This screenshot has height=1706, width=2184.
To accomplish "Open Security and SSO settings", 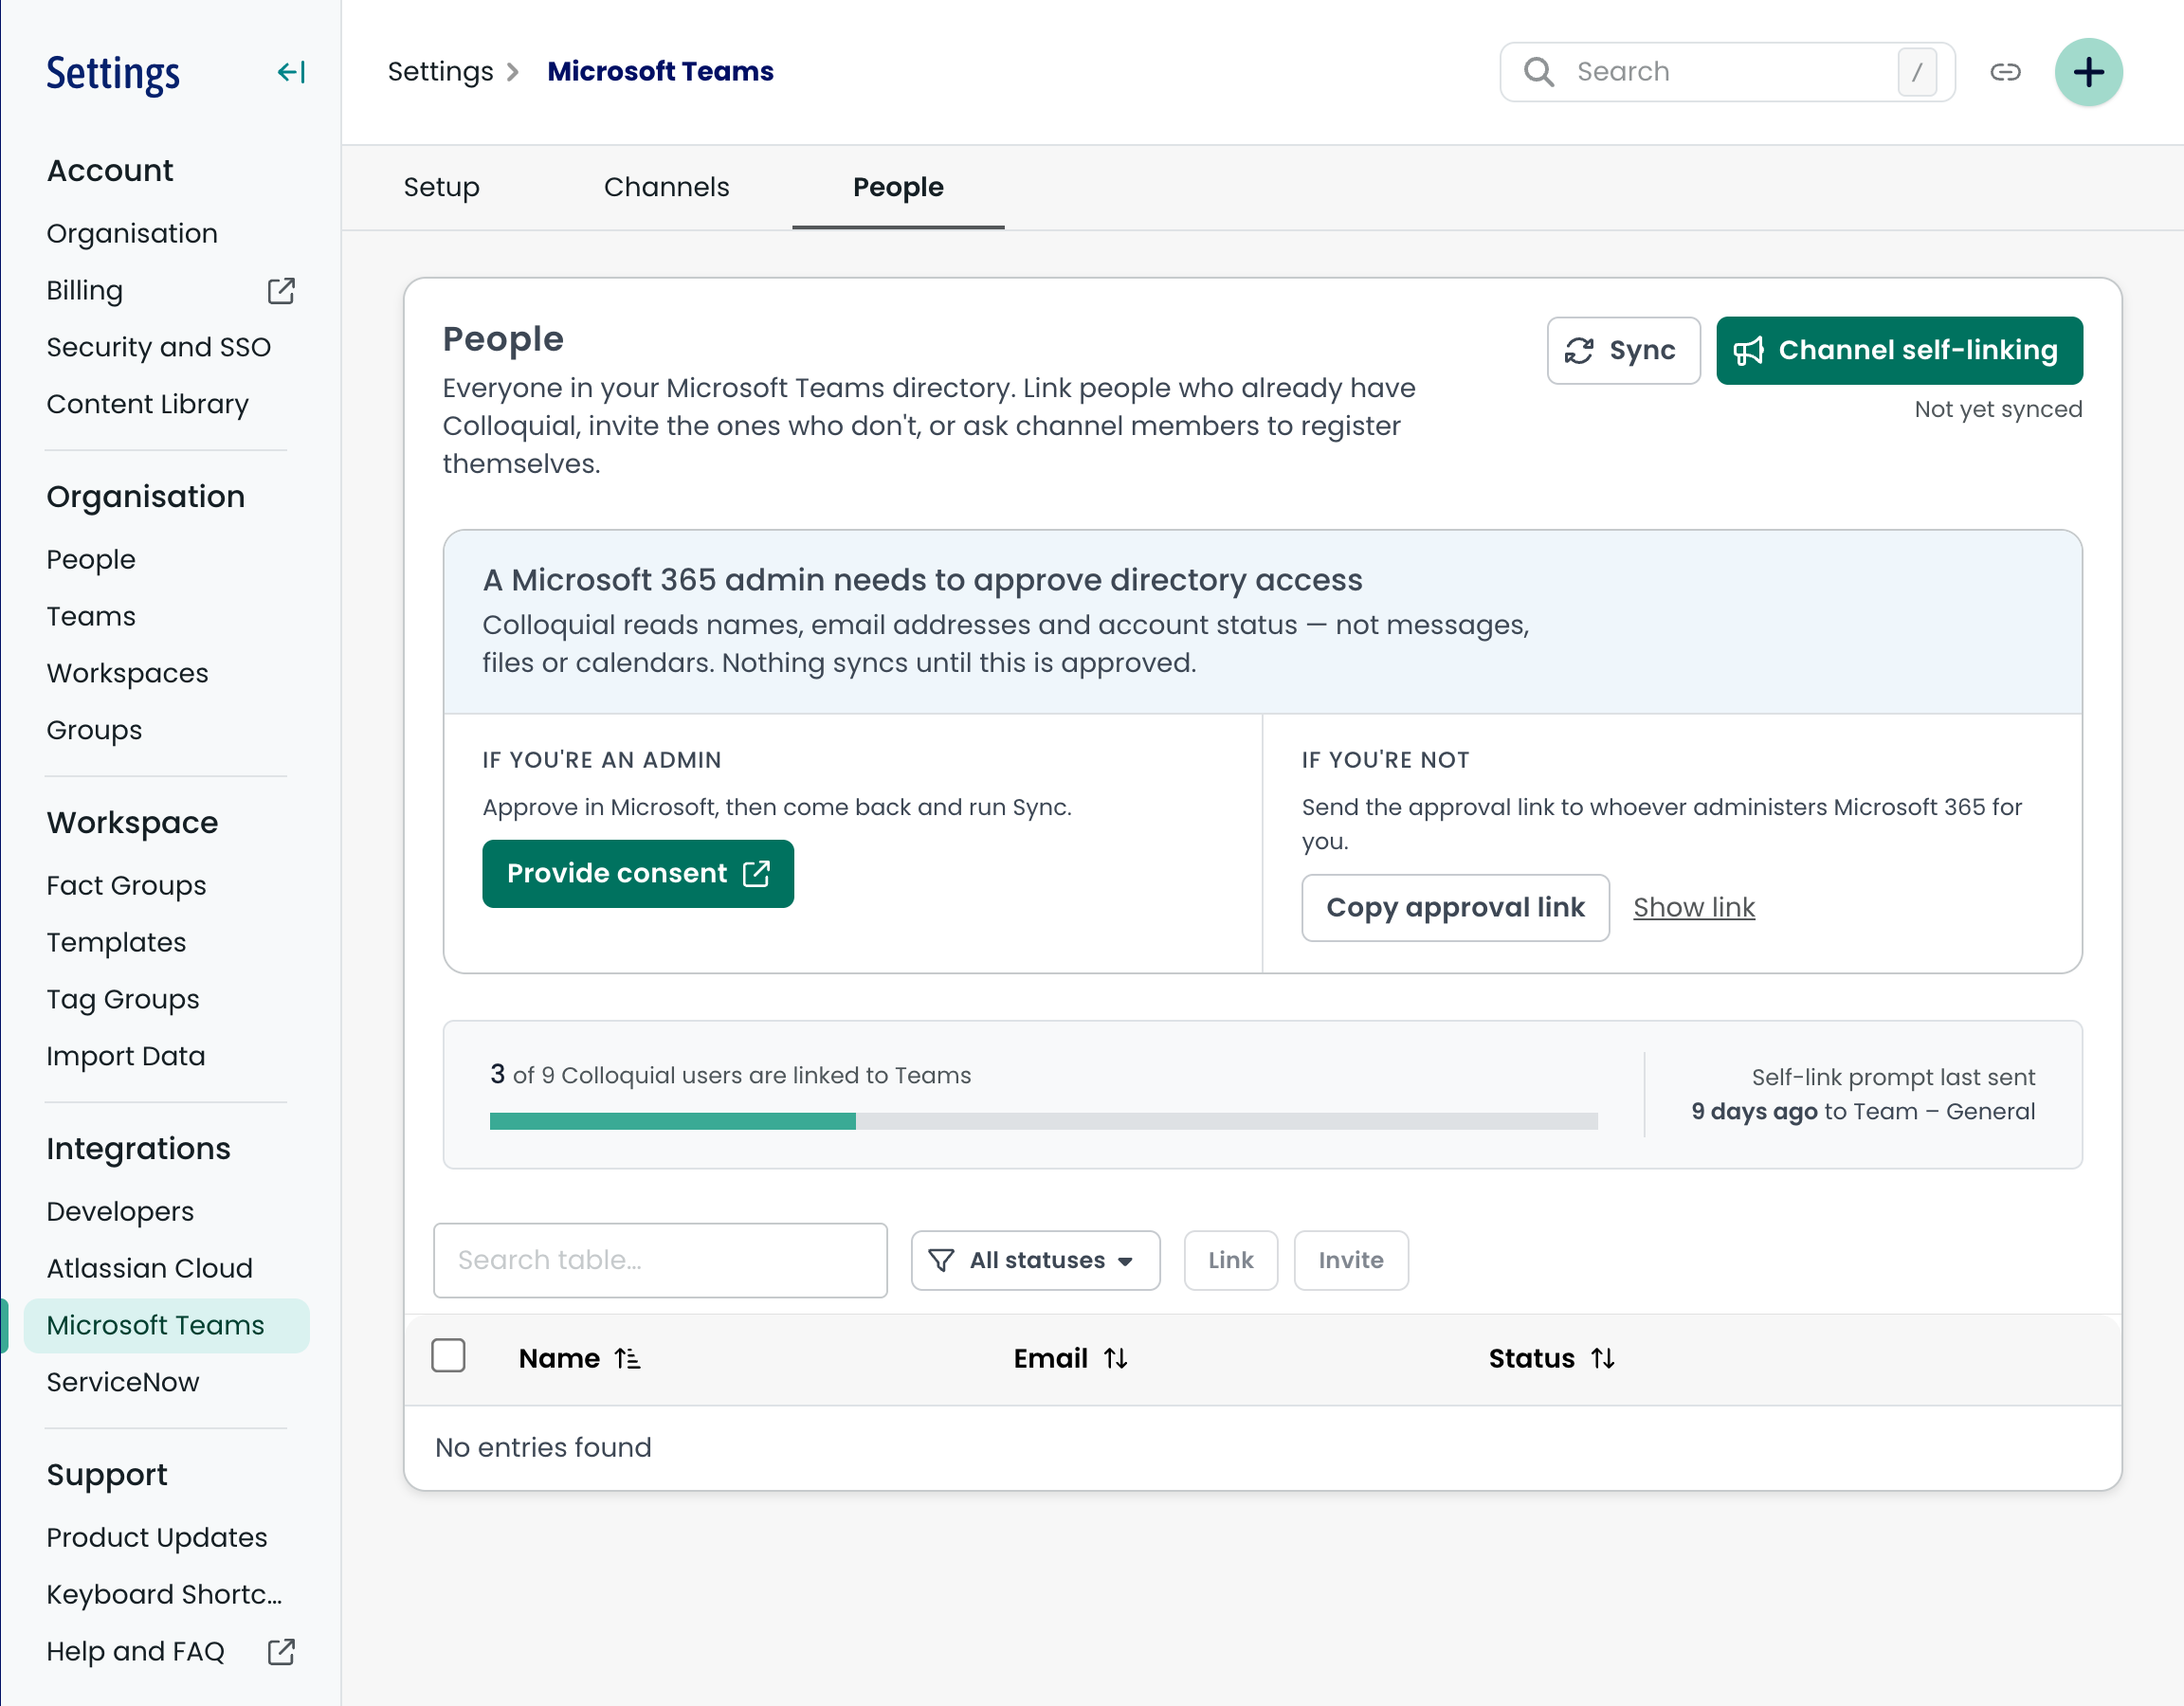I will [158, 347].
